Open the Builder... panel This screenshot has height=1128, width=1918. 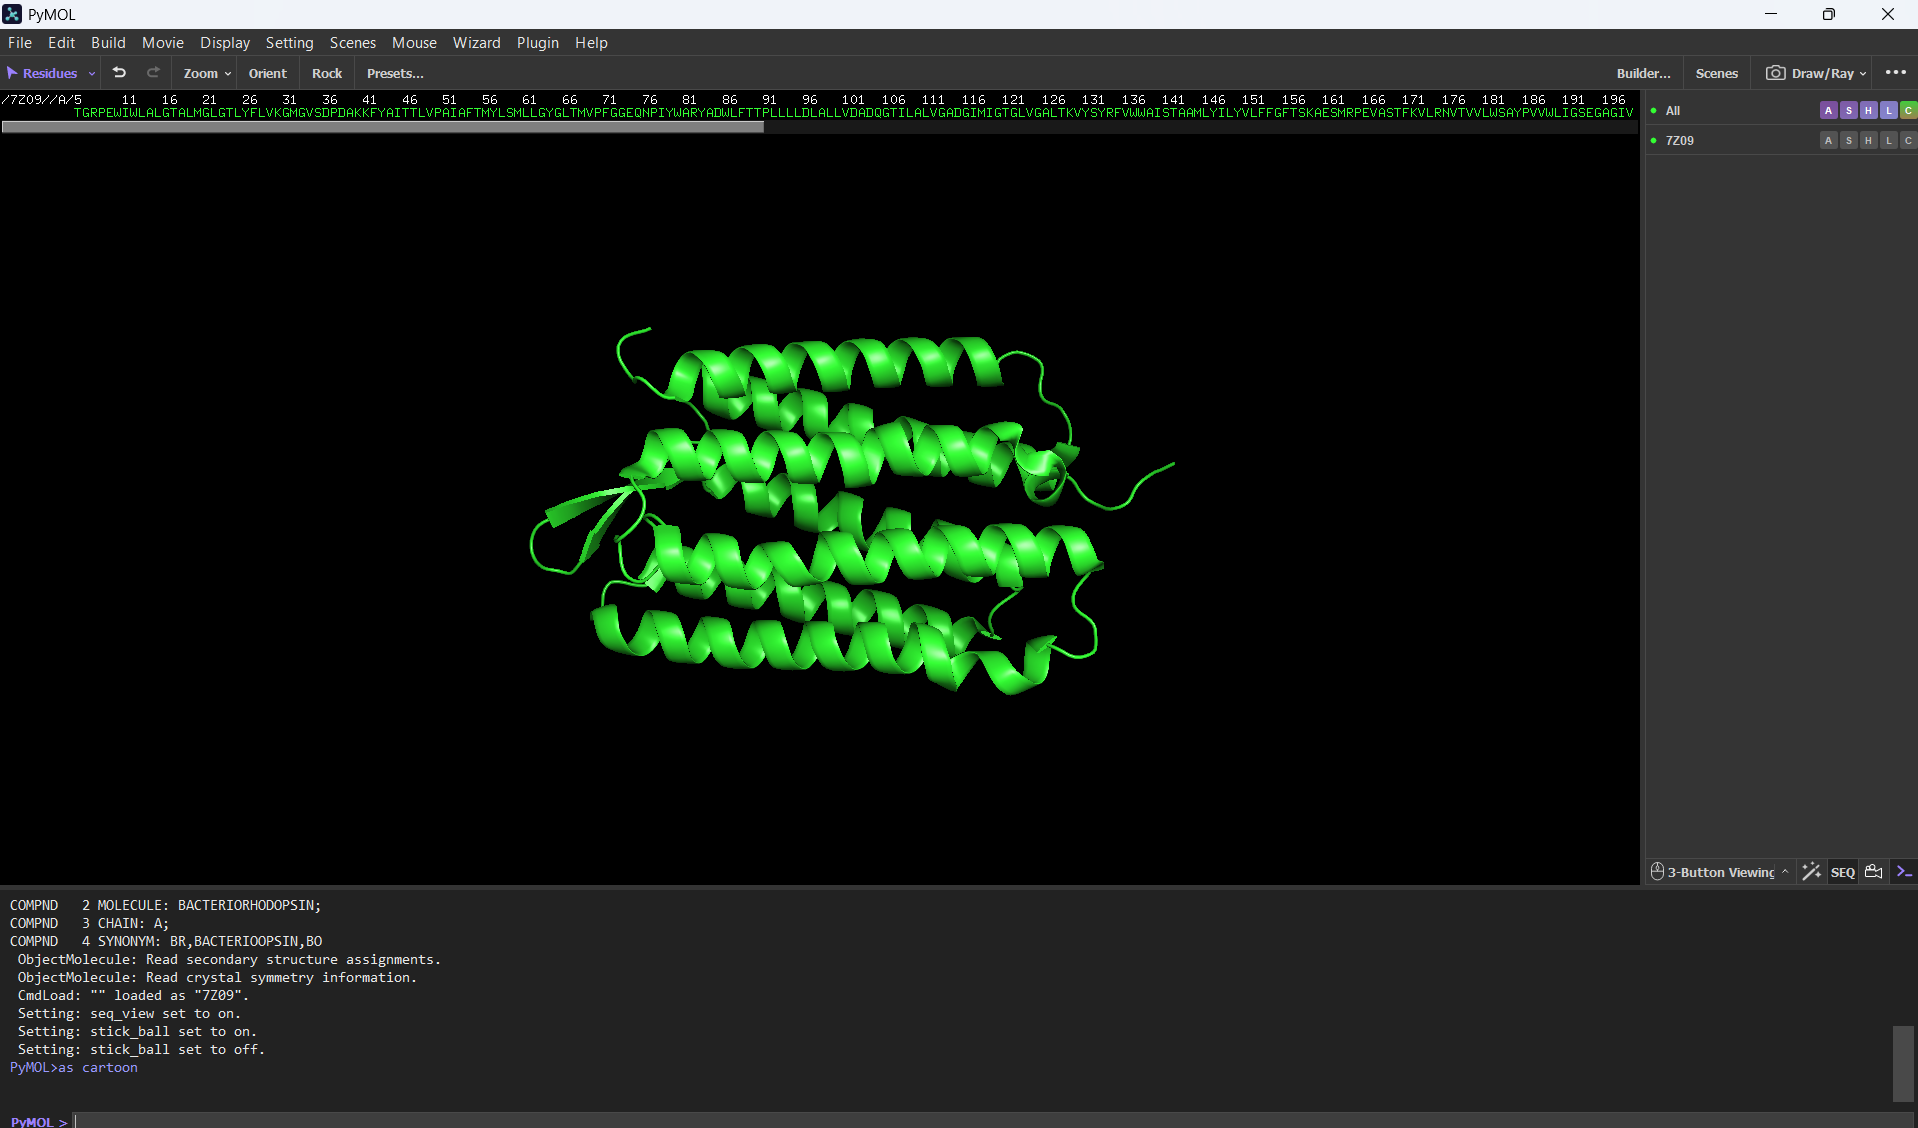pyautogui.click(x=1643, y=73)
